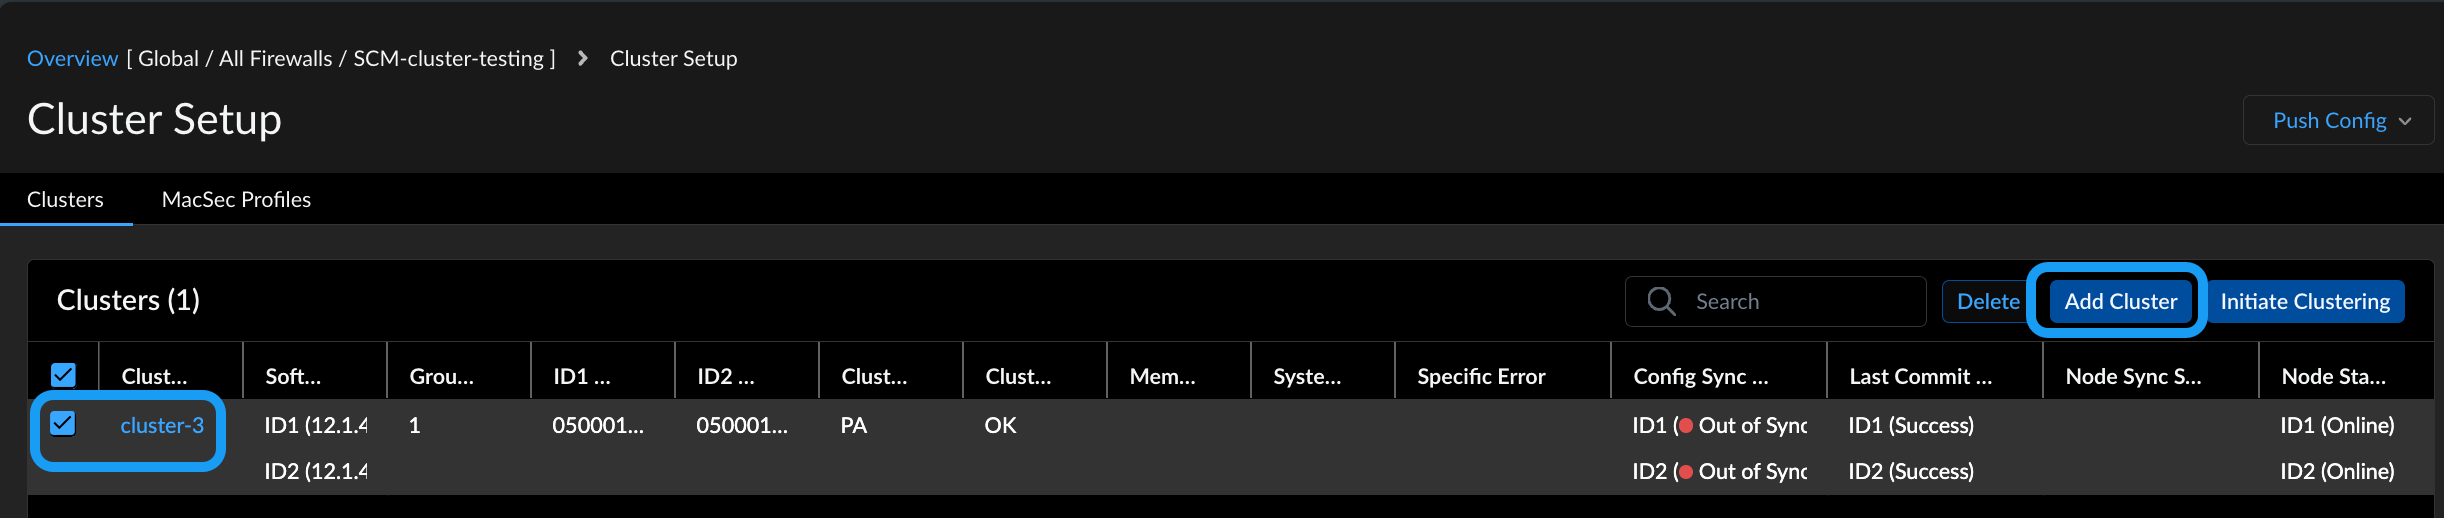This screenshot has width=2444, height=518.
Task: Sort by the Specific Error column header
Action: (x=1481, y=377)
